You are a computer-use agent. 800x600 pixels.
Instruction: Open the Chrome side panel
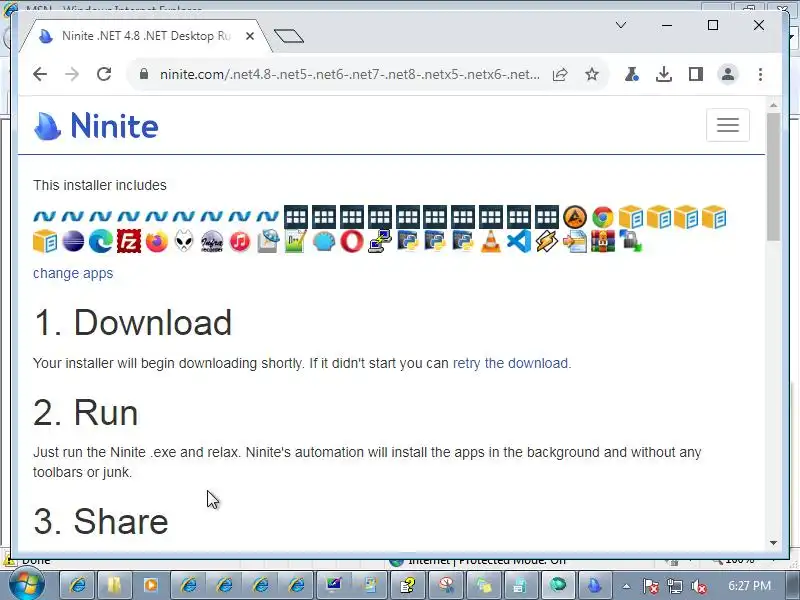(696, 74)
